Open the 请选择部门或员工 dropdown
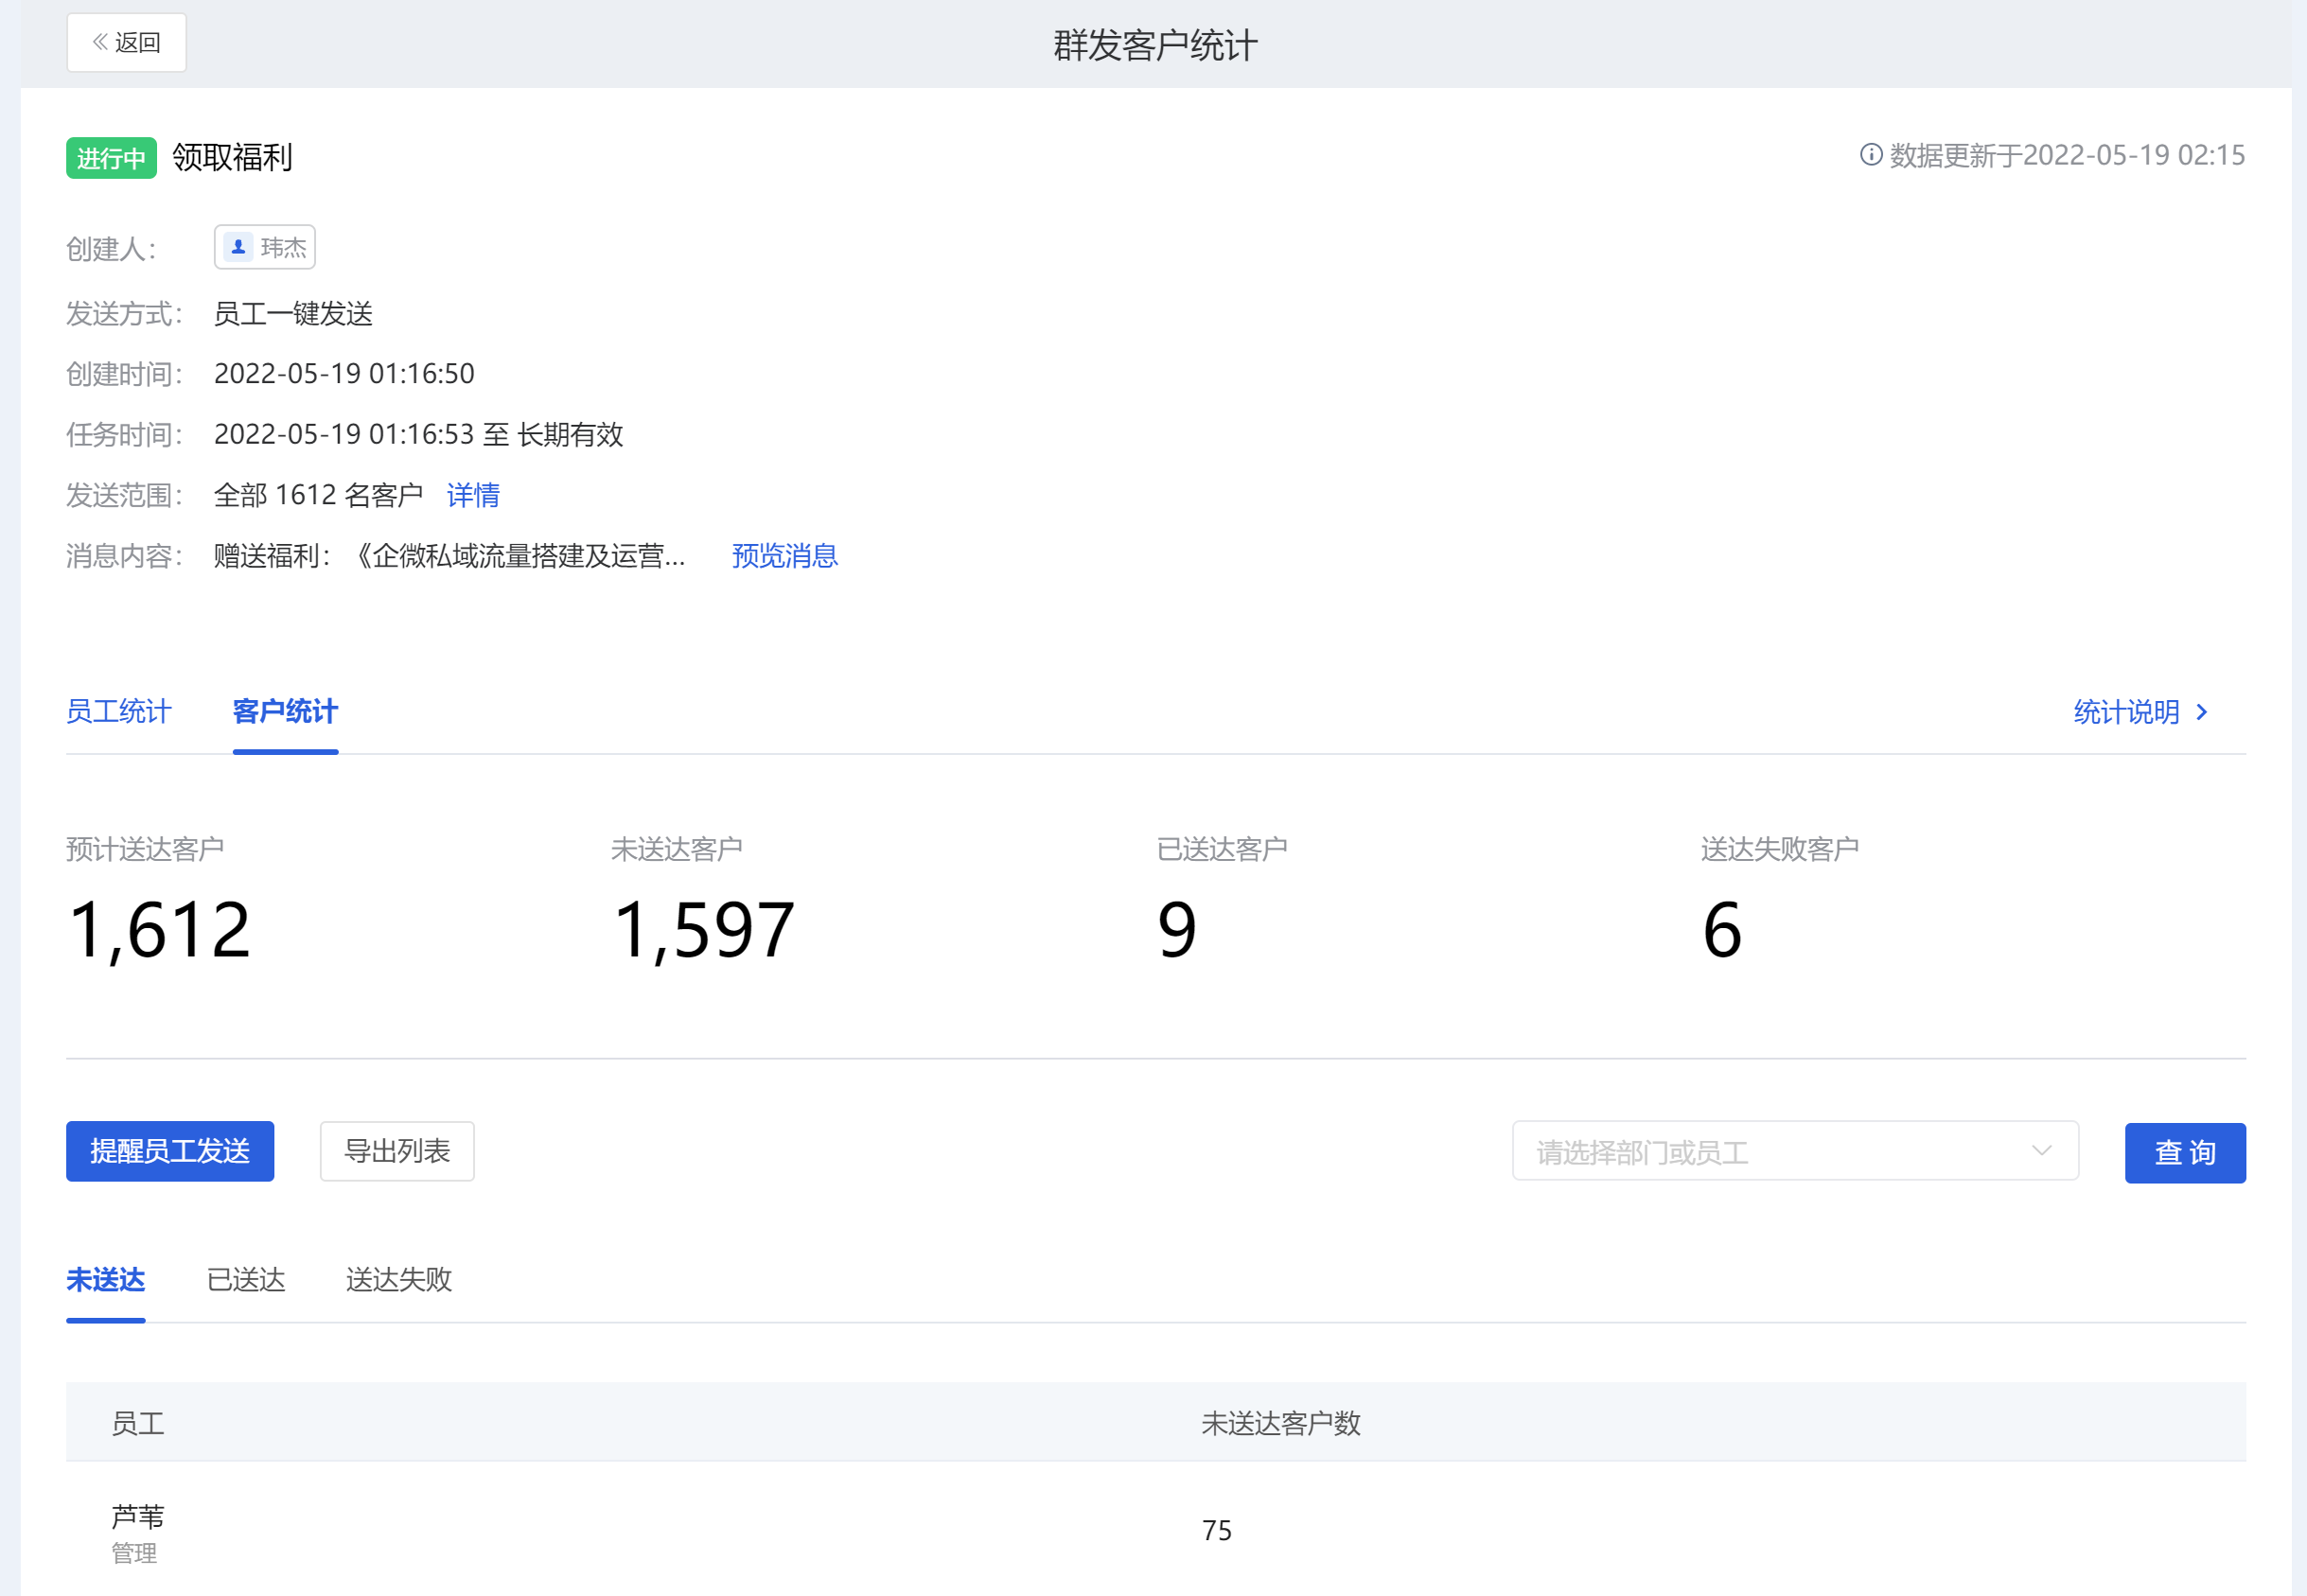Viewport: 2307px width, 1596px height. (x=1795, y=1152)
